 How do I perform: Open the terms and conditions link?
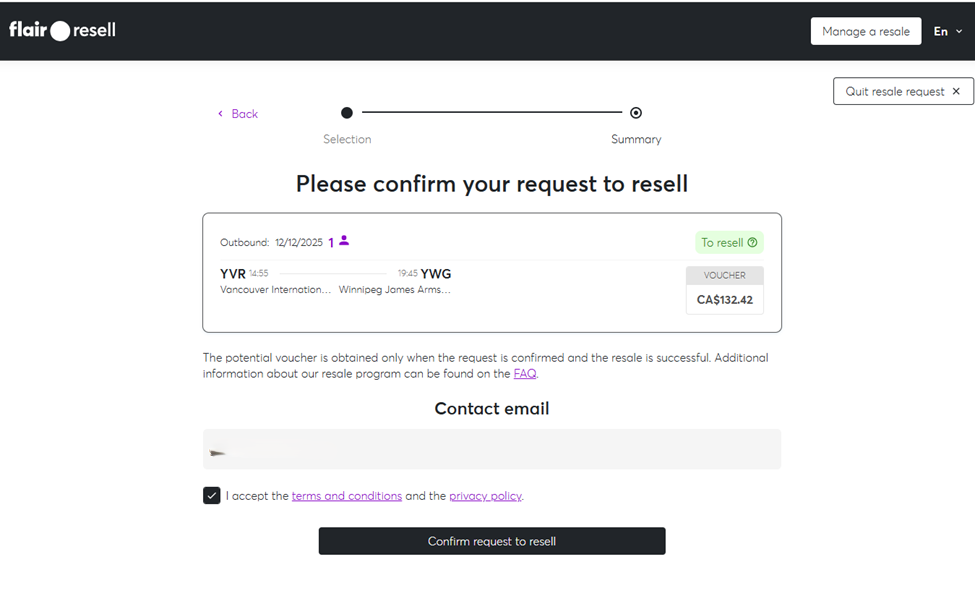(346, 495)
